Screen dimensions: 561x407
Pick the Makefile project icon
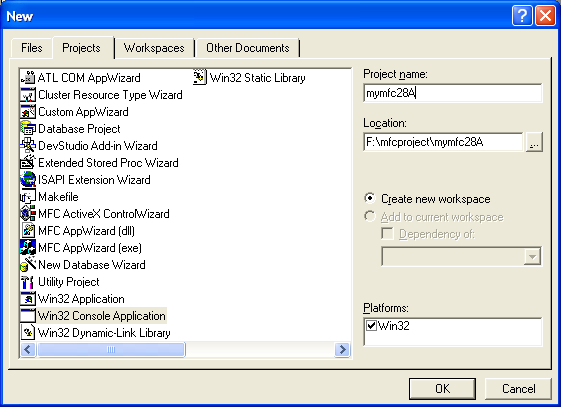click(28, 197)
